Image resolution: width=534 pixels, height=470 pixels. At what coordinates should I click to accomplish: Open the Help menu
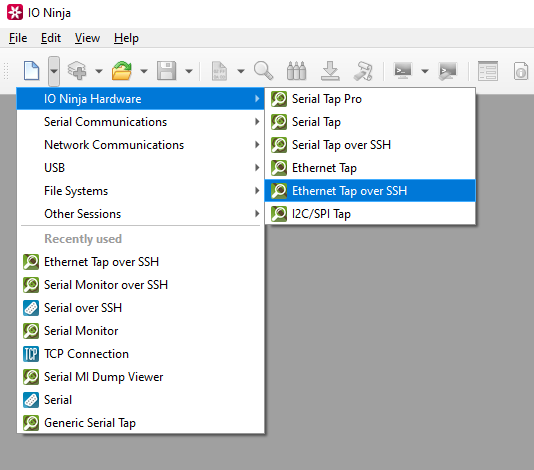click(126, 38)
